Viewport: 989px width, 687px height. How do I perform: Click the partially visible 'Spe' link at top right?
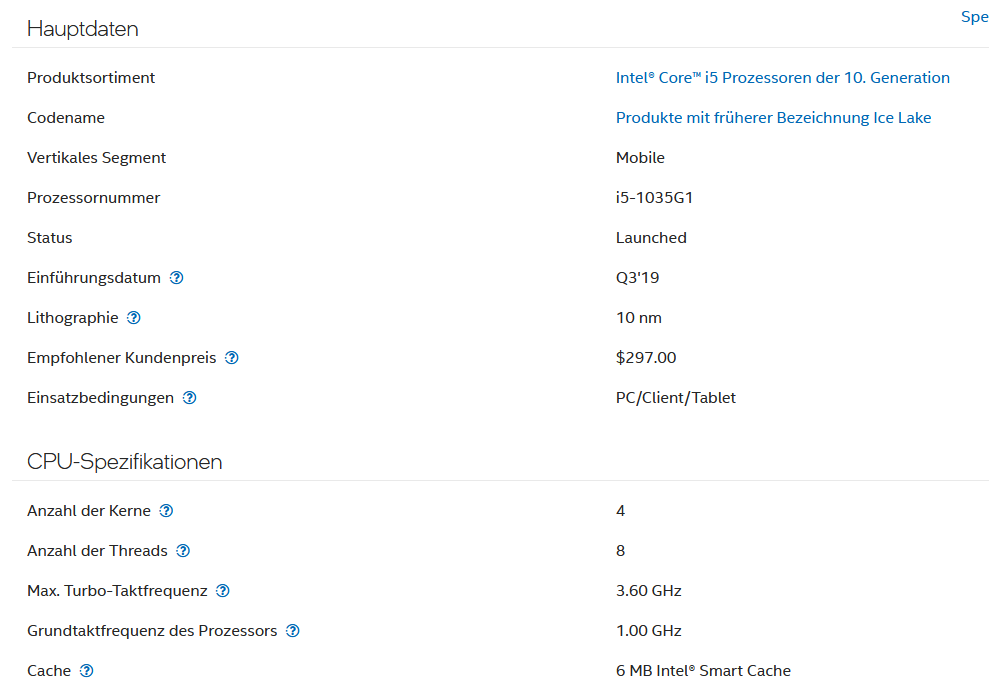coord(974,17)
